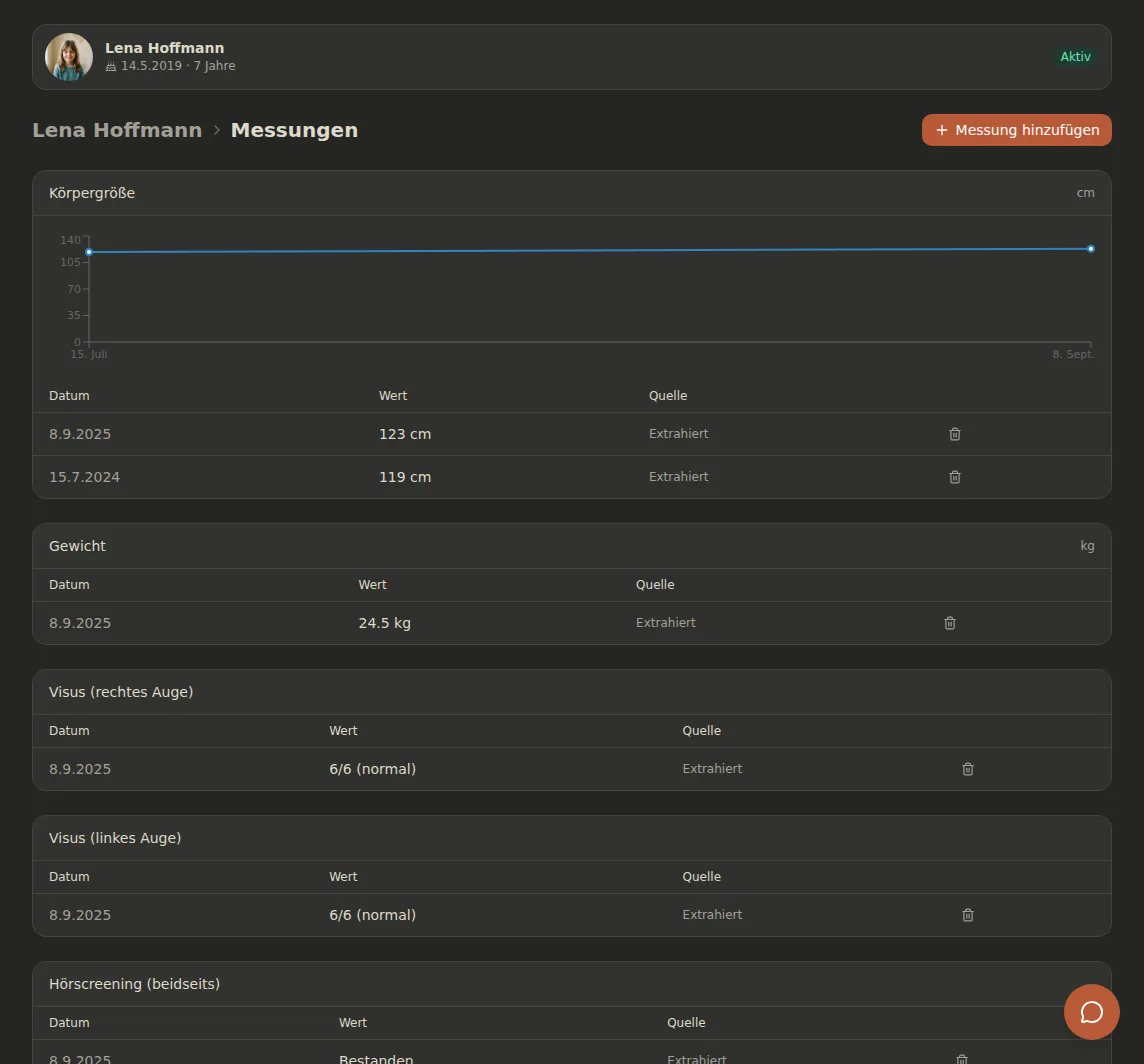This screenshot has height=1064, width=1144.
Task: Go back via Lena Hoffmann breadcrumb
Action: pyautogui.click(x=117, y=130)
